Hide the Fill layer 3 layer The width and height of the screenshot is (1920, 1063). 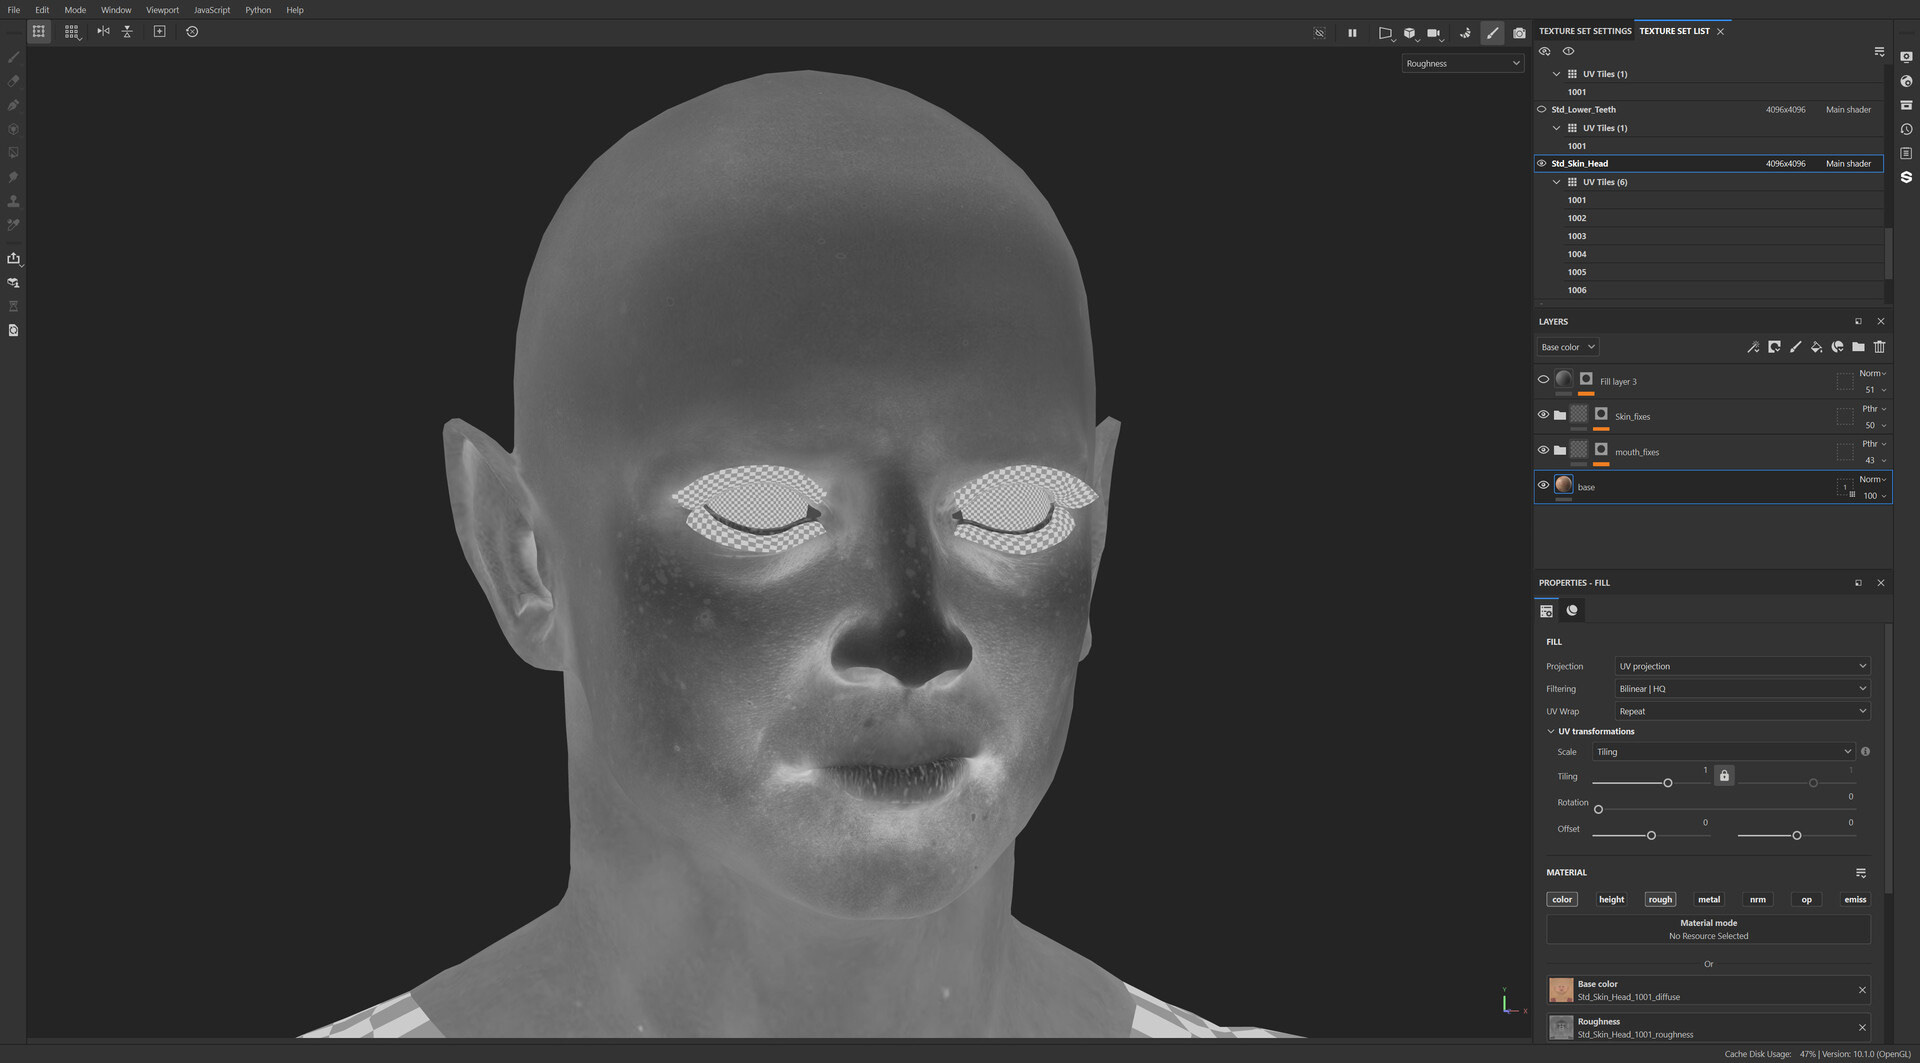(x=1543, y=380)
